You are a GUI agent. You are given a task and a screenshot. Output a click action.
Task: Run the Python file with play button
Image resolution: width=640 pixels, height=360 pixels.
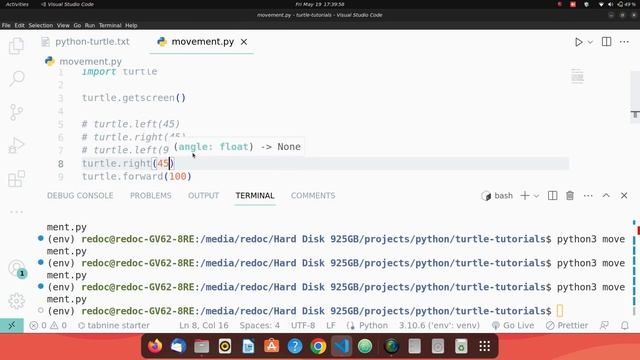[578, 42]
